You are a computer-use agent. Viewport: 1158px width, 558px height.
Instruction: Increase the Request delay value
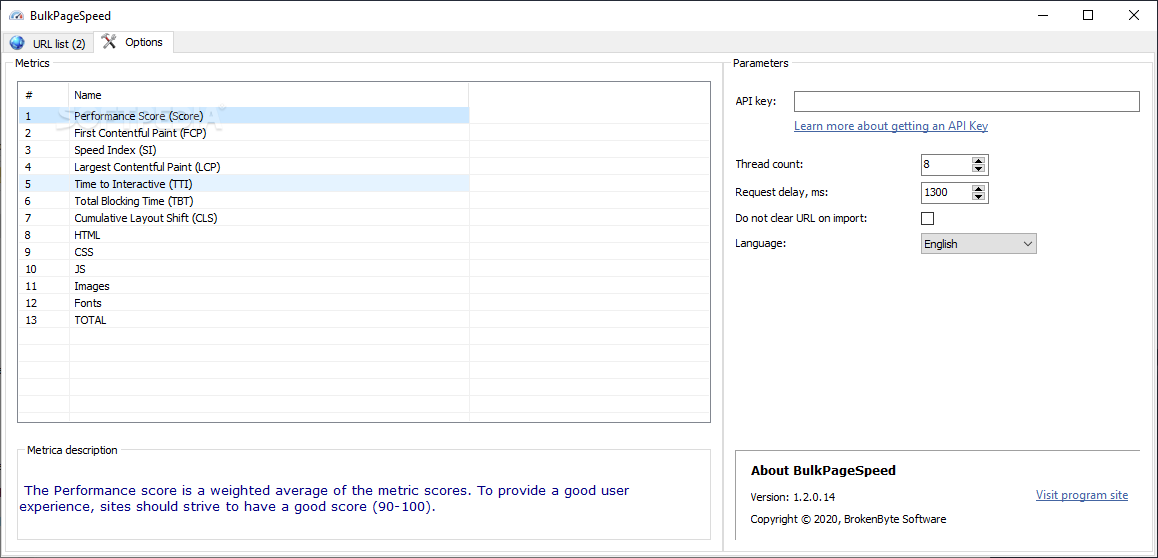click(979, 189)
